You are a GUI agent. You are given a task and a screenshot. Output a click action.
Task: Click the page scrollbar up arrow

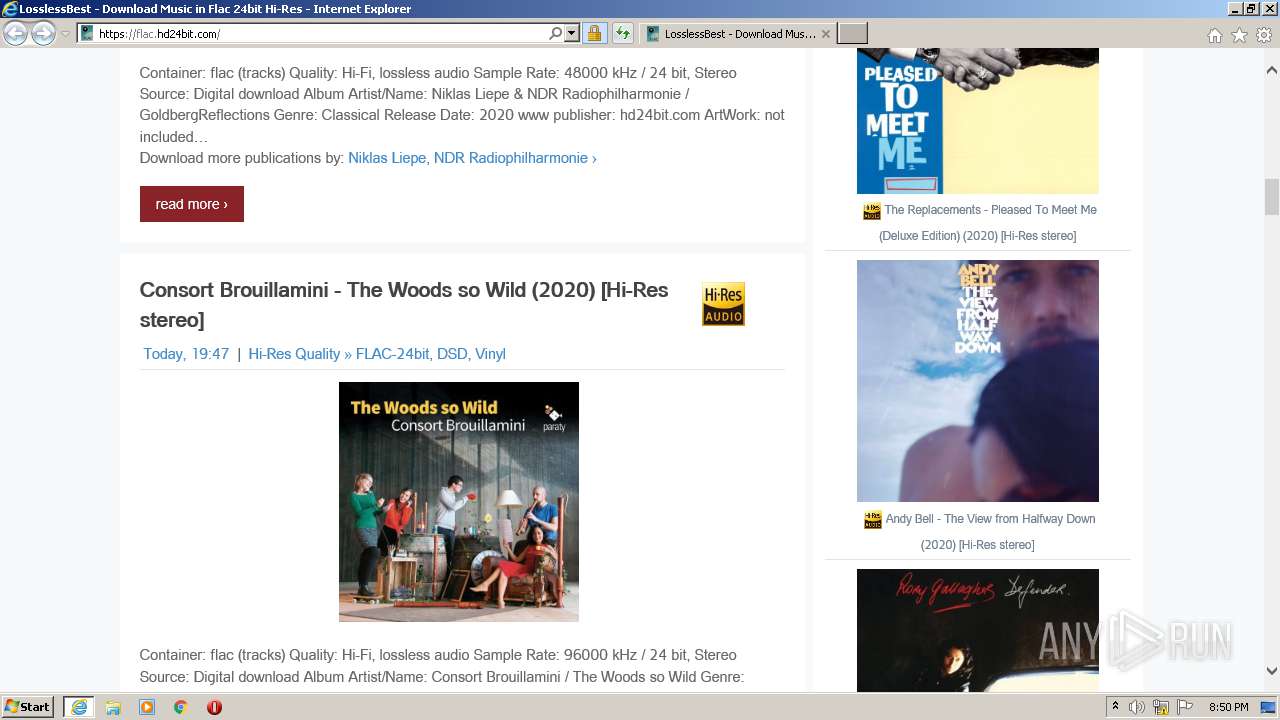[1272, 71]
